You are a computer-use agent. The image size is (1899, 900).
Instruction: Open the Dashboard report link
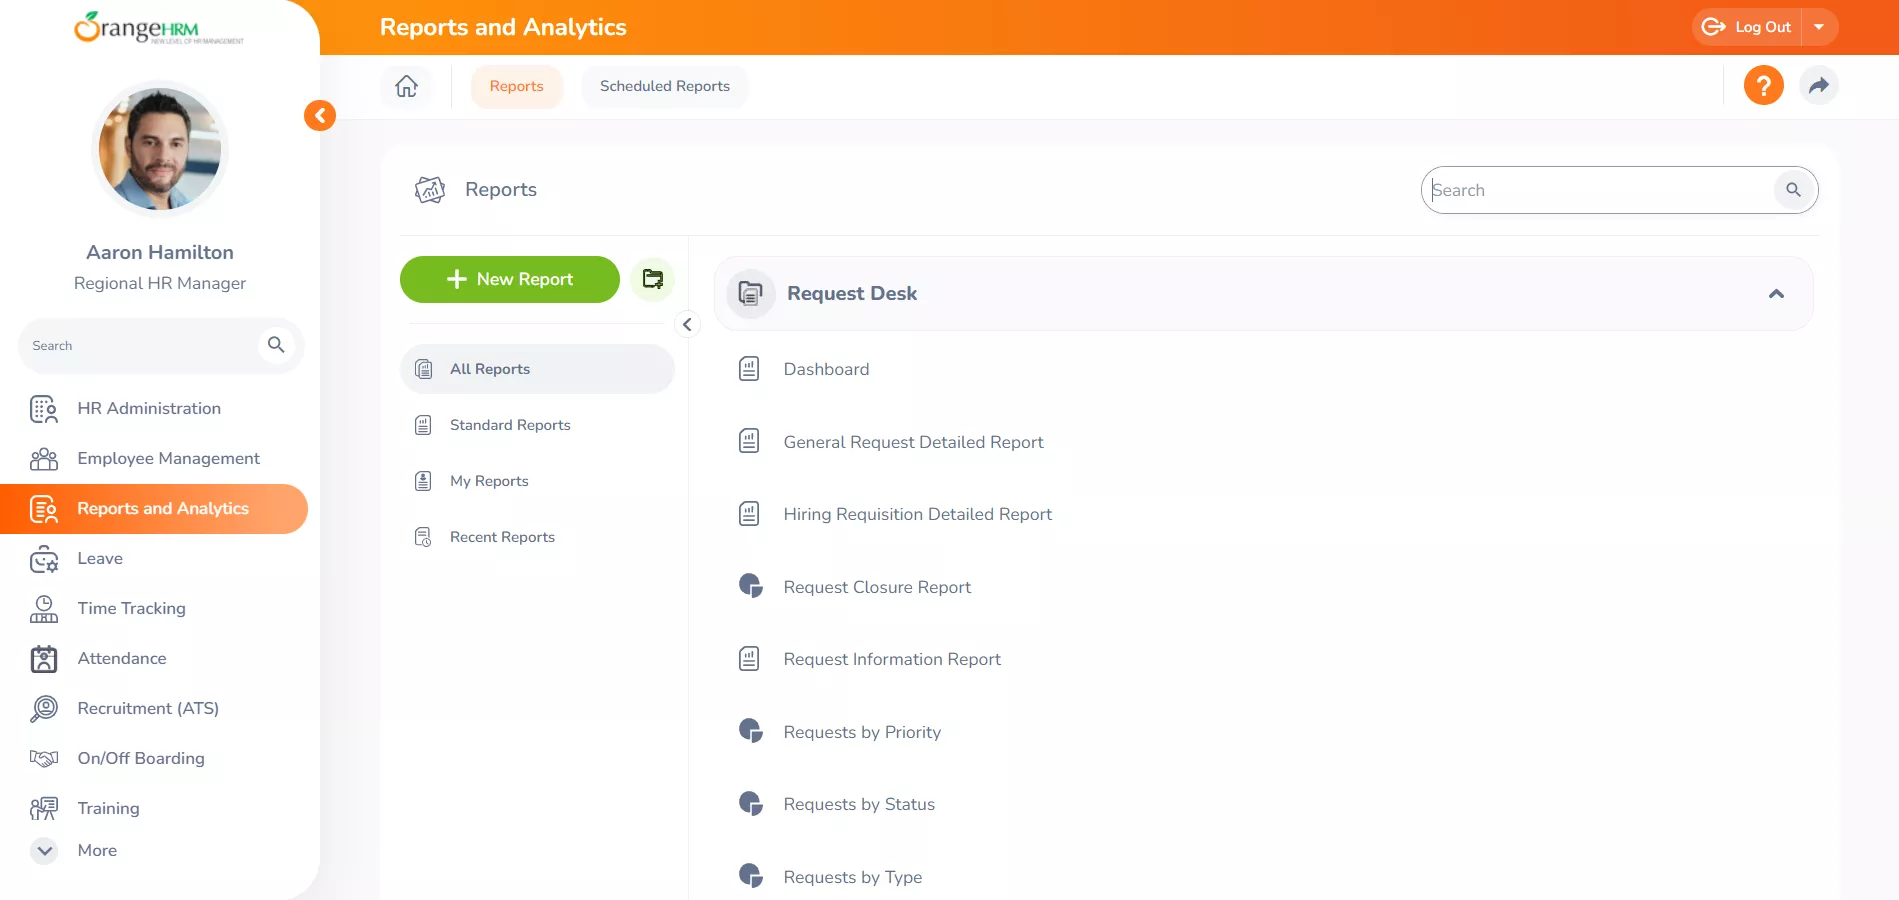pyautogui.click(x=826, y=369)
